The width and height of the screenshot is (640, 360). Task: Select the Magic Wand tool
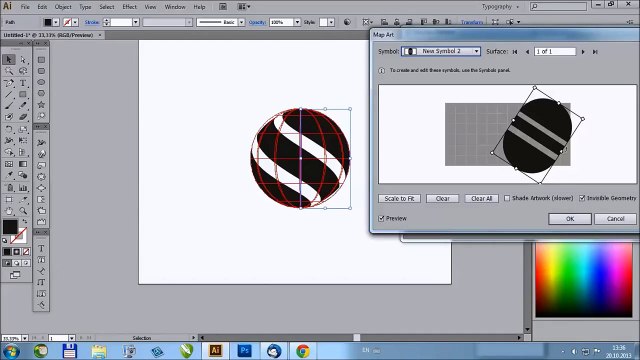9,71
